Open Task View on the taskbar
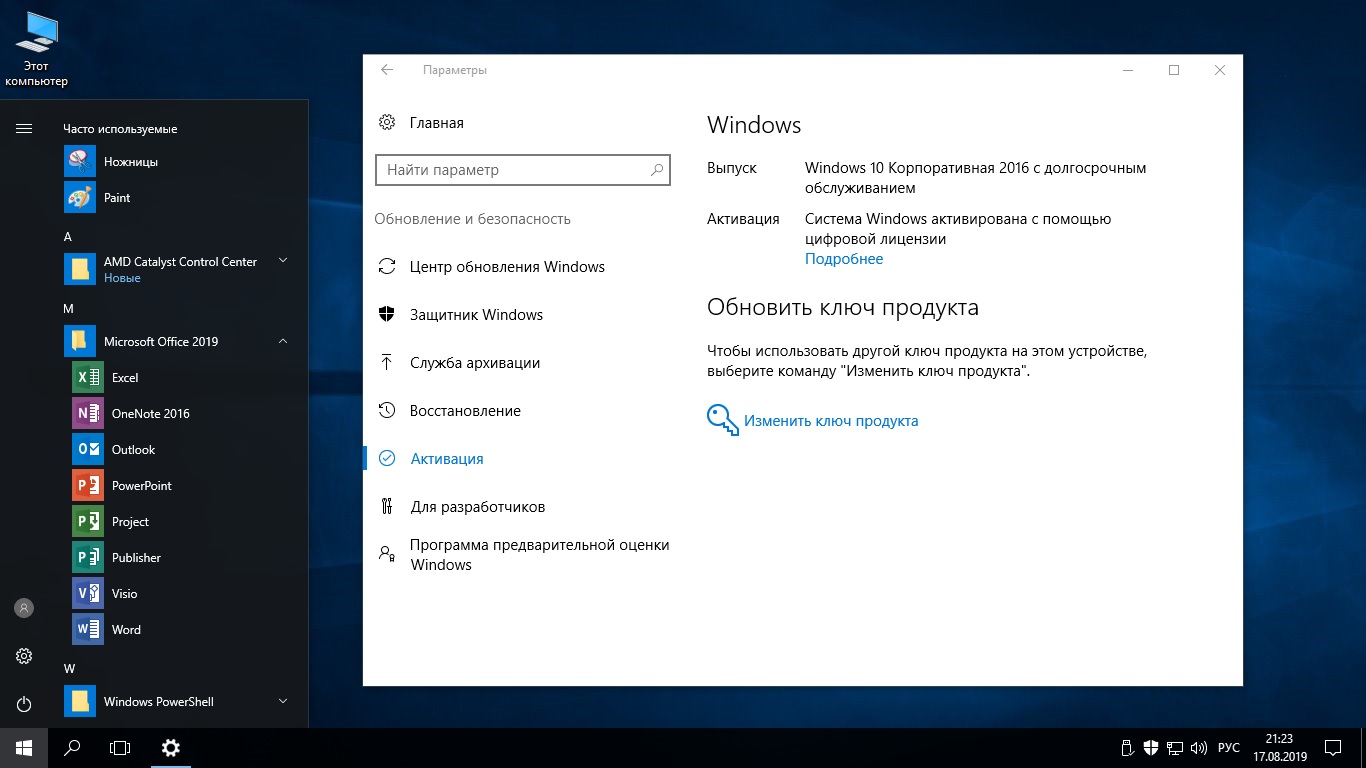Viewport: 1366px width, 768px height. coord(120,747)
